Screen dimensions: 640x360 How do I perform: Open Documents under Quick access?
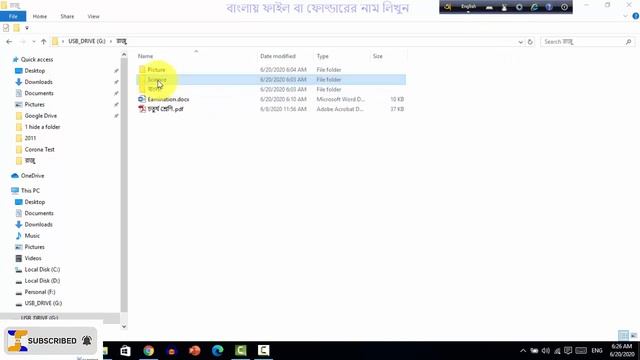click(x=39, y=93)
